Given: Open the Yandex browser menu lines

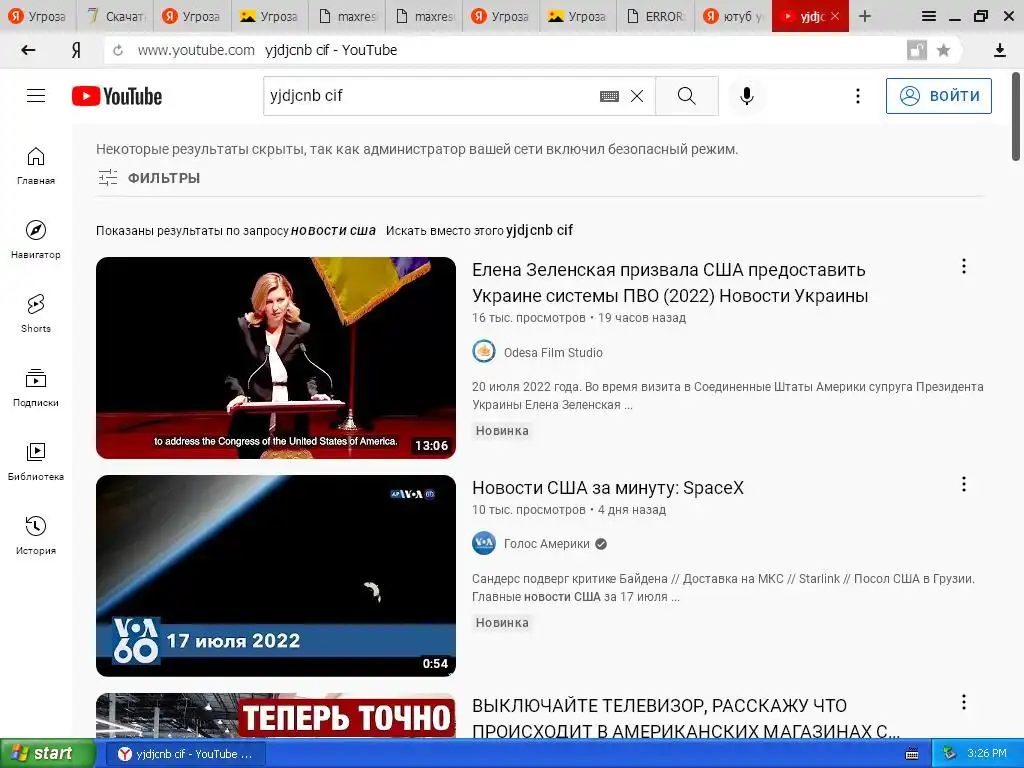Looking at the screenshot, I should point(929,16).
